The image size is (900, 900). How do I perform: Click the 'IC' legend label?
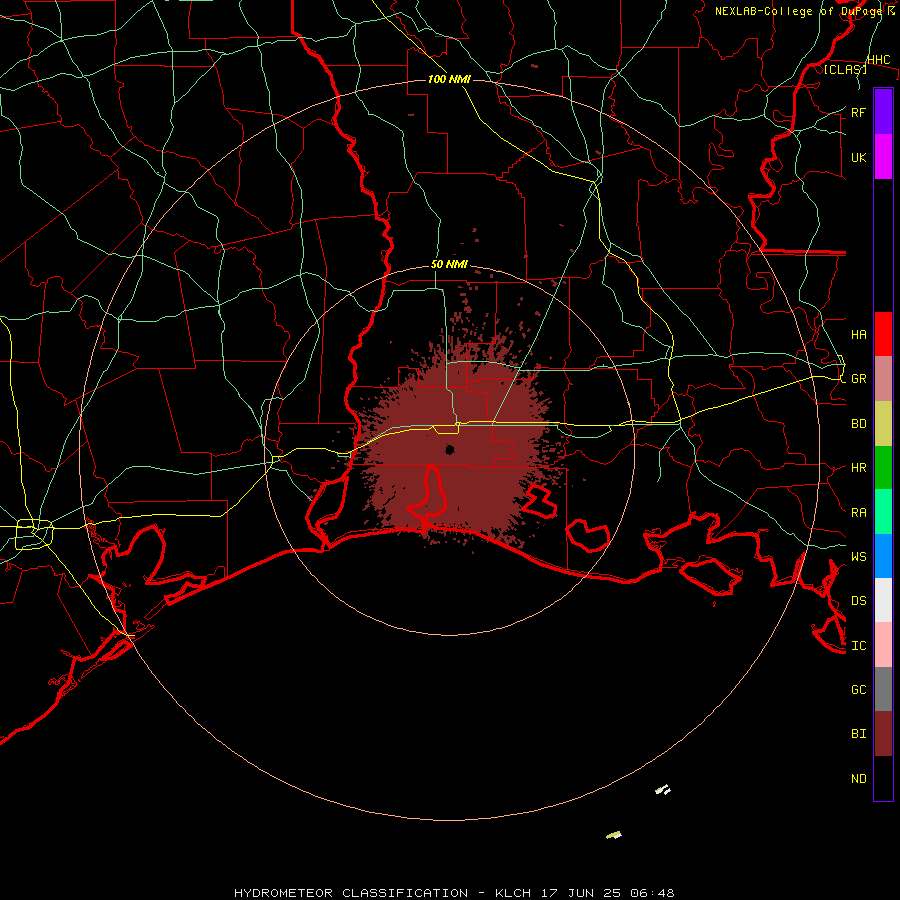(x=858, y=646)
